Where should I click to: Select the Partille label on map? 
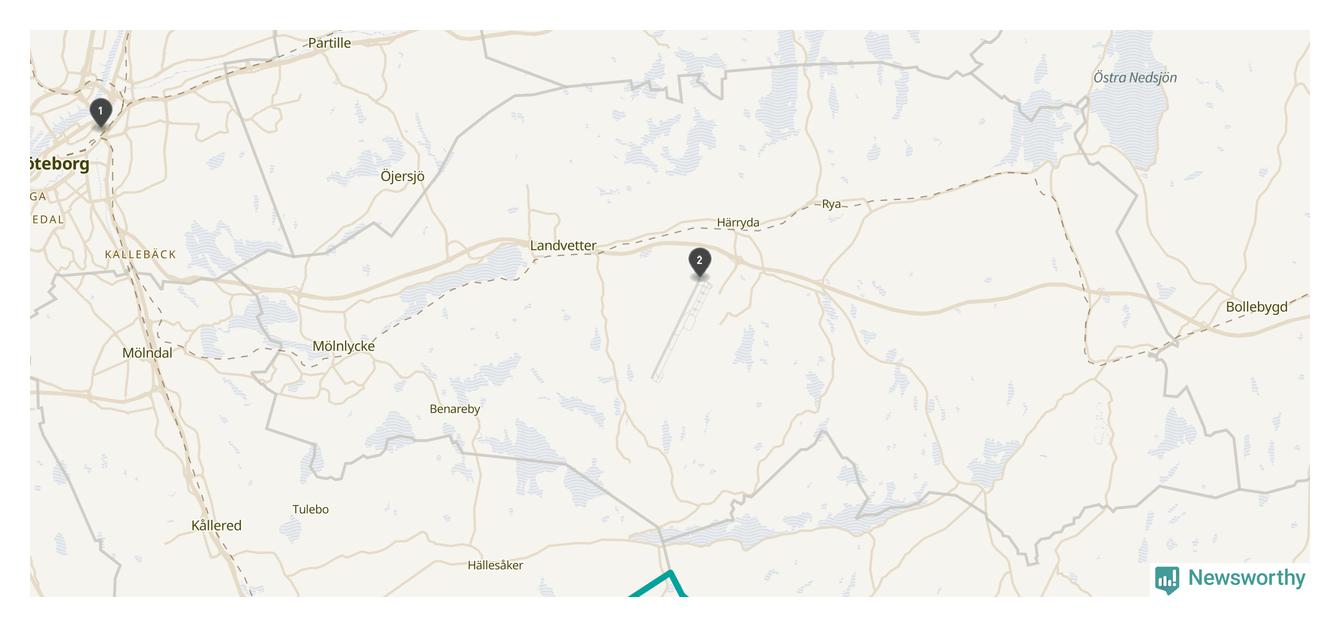click(x=329, y=43)
